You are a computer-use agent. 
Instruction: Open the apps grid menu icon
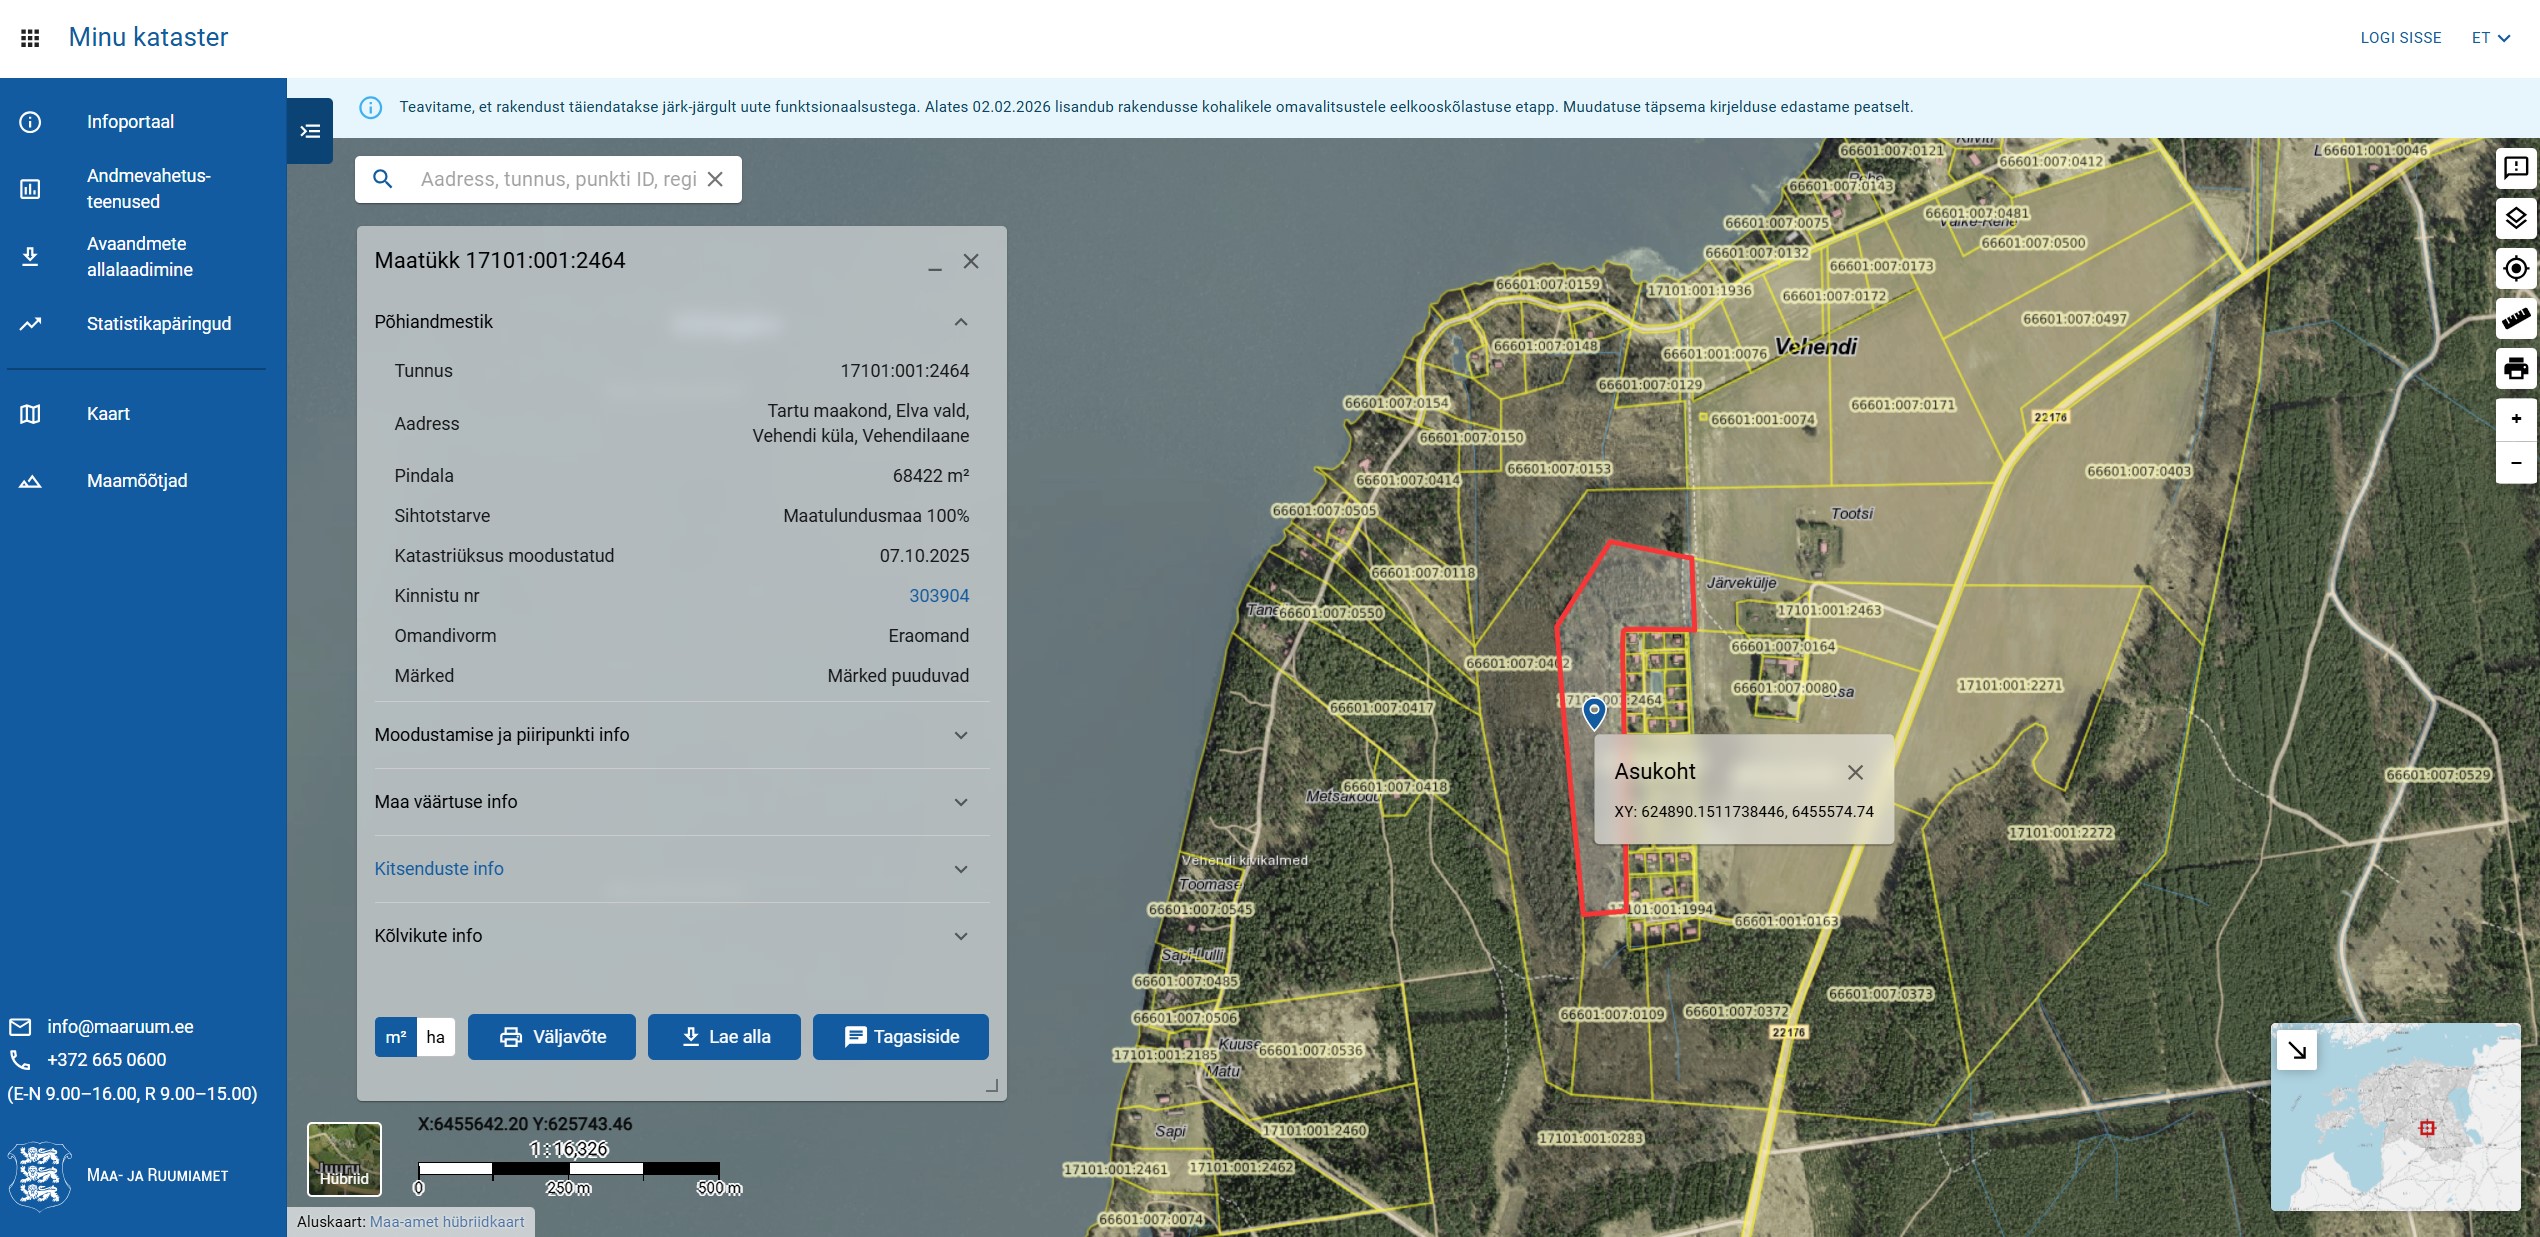(x=30, y=38)
